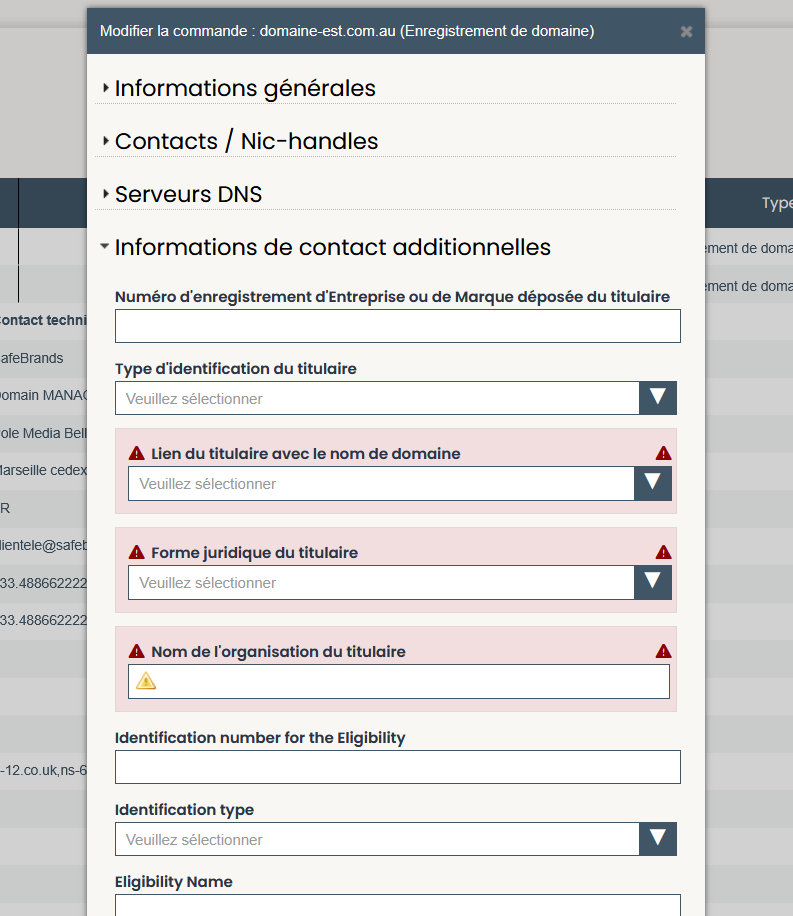Click arrow button of Identification type dropdown
The width and height of the screenshot is (793, 916).
click(x=658, y=839)
